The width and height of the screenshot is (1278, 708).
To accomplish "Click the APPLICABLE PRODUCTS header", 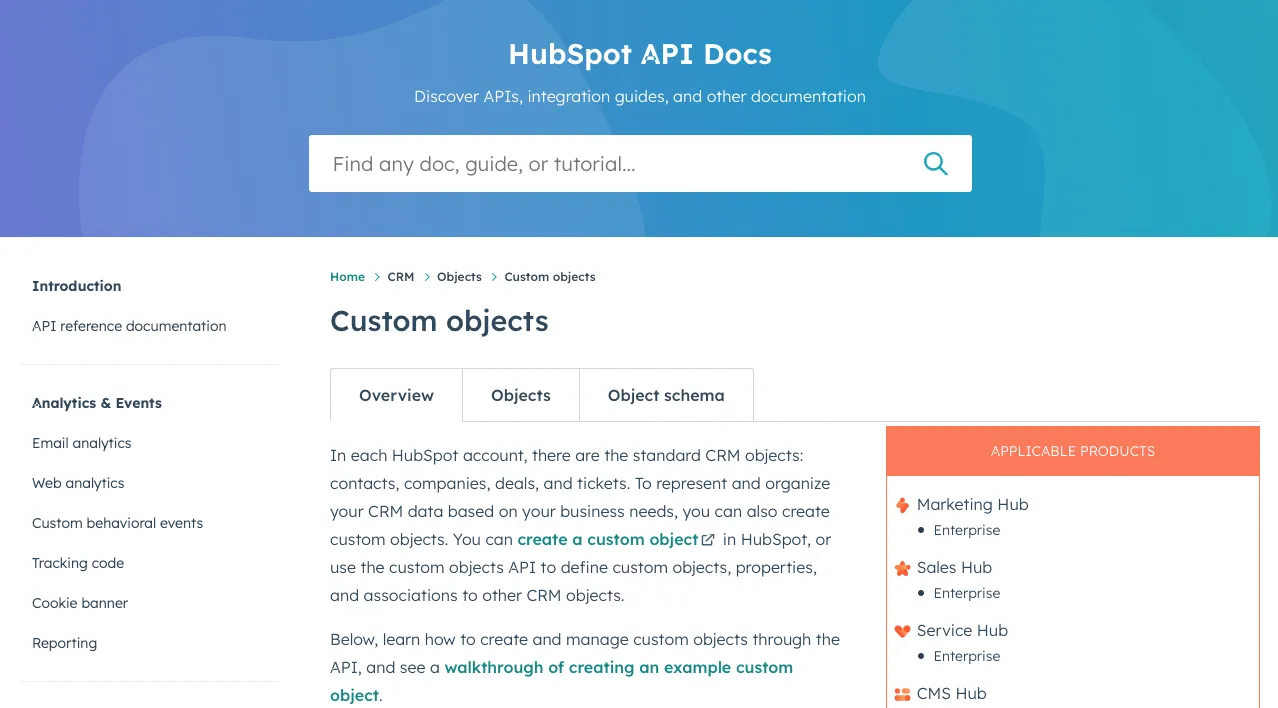I will point(1073,451).
